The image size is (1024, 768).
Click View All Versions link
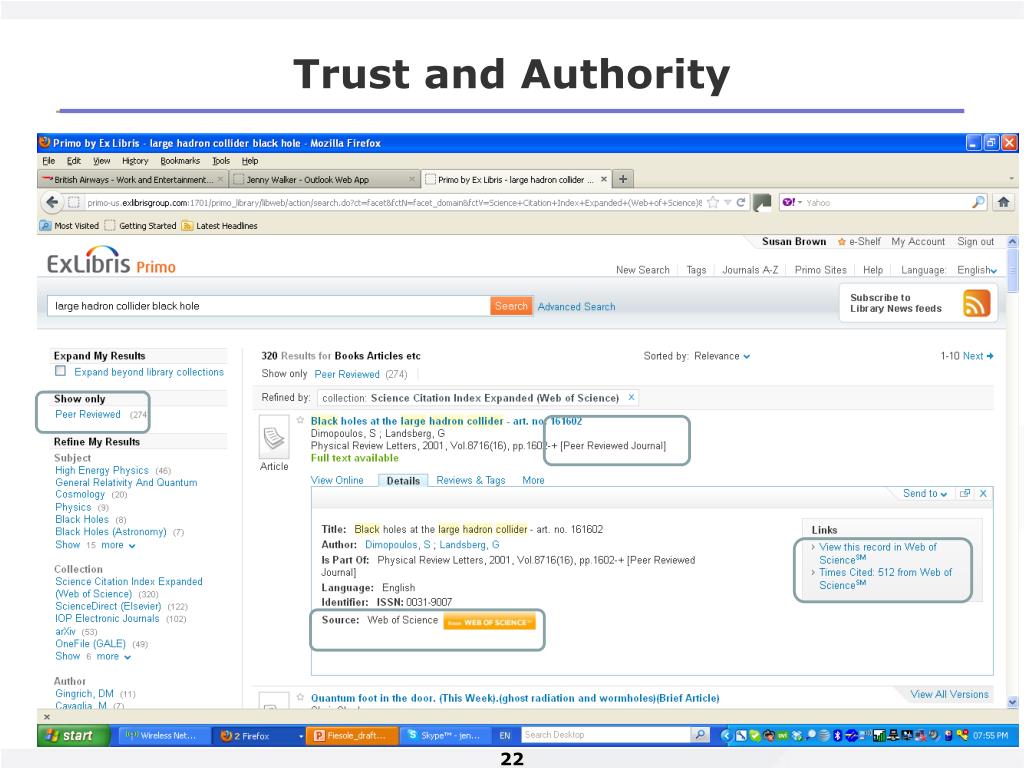click(x=950, y=694)
